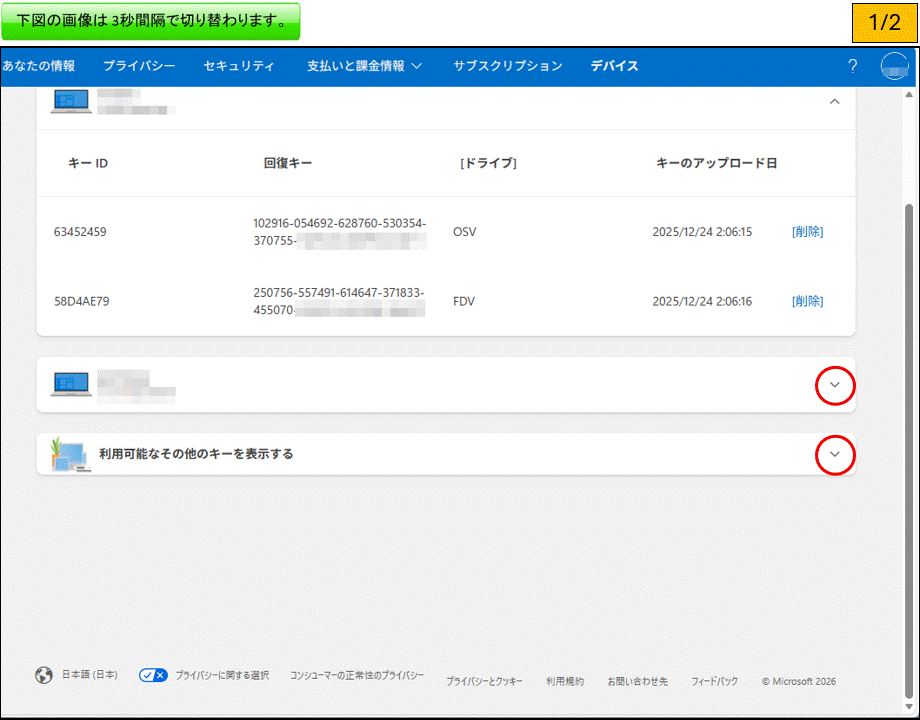Expand the second device panel chevron
Screen dimensions: 920x720
(834, 386)
